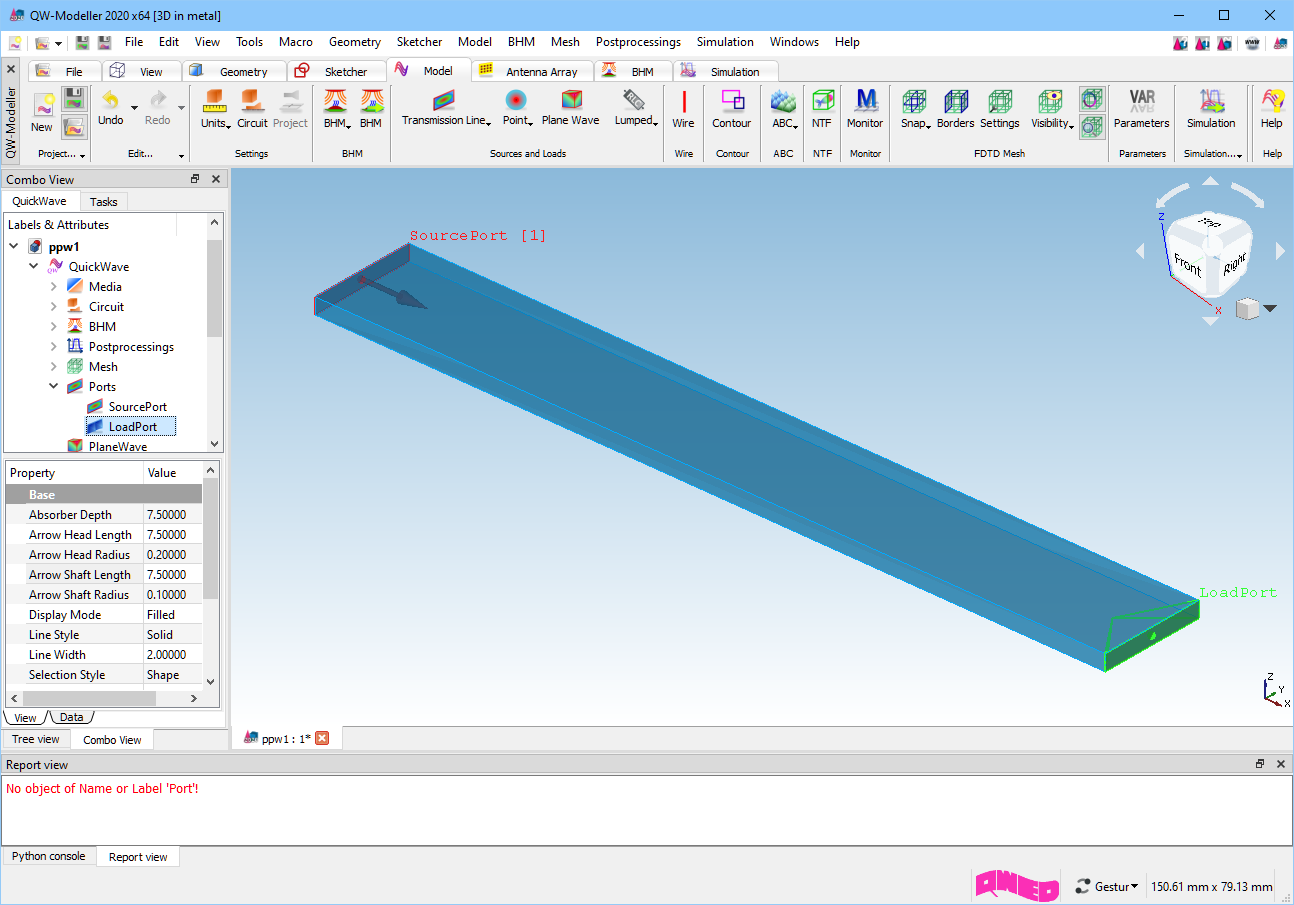
Task: Collapse the Ports tree node
Action: (54, 387)
